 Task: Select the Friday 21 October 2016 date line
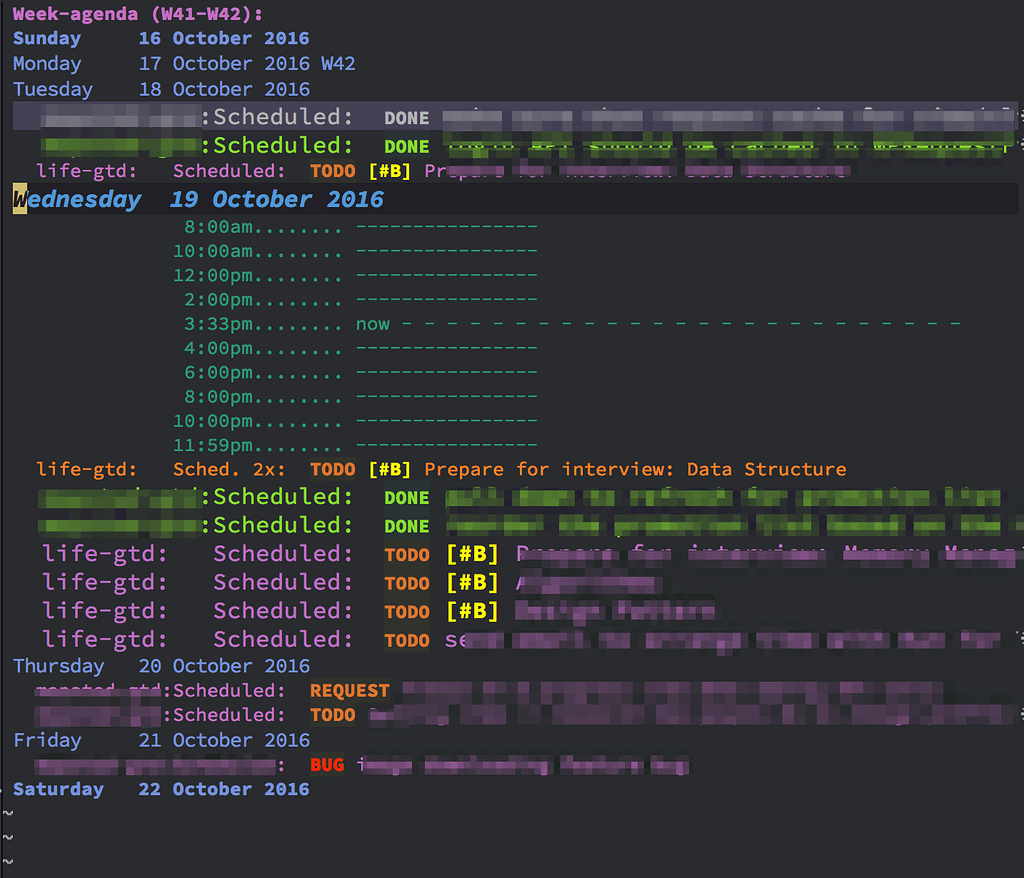(x=161, y=740)
